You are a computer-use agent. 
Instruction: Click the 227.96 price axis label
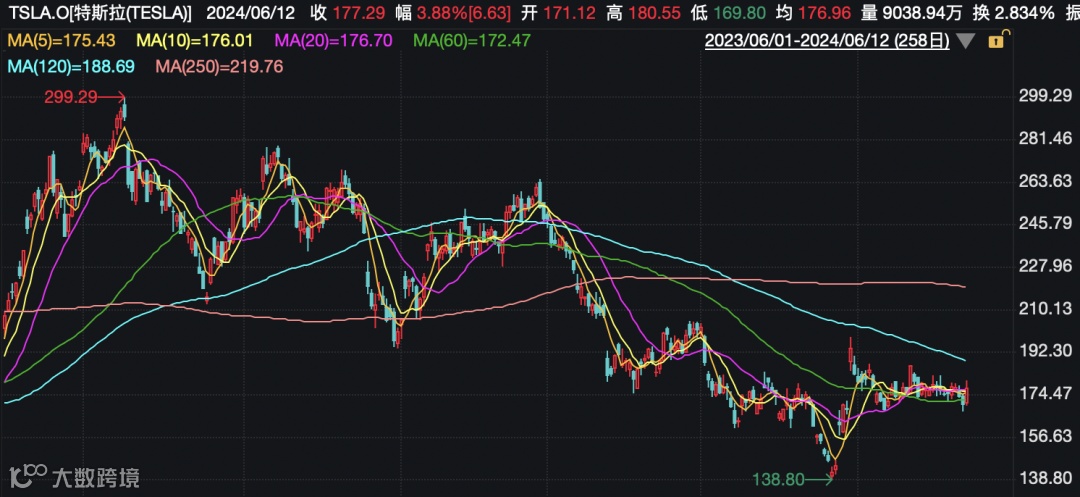[1045, 266]
